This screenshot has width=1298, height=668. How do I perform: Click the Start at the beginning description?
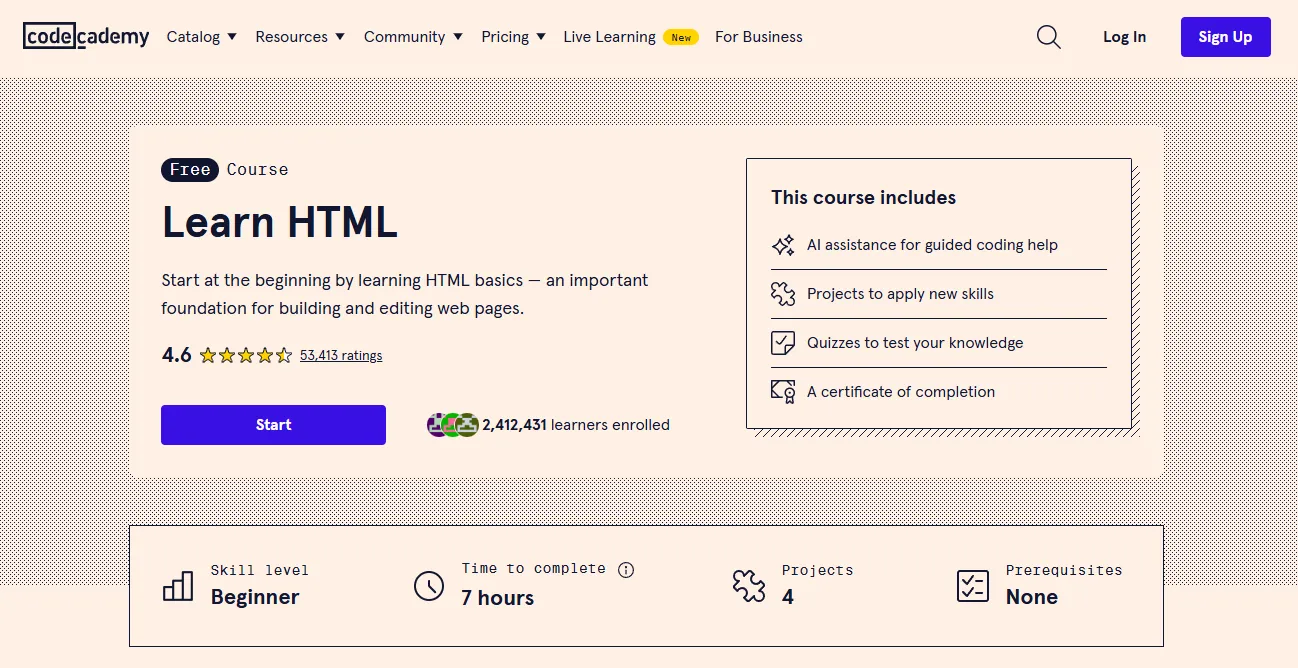point(405,294)
